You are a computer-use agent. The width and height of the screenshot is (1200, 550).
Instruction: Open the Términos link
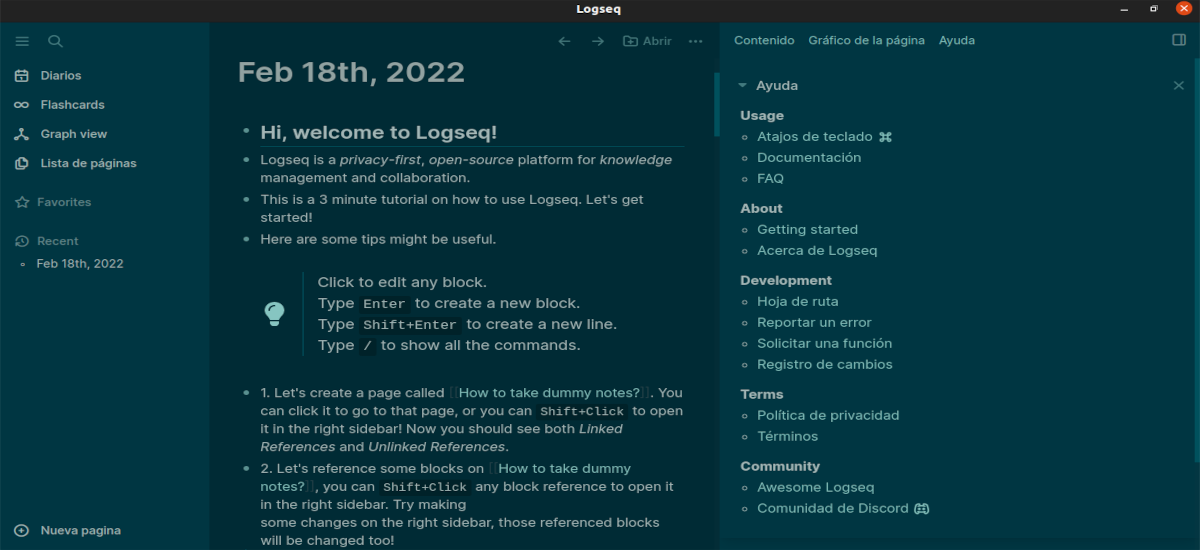pyautogui.click(x=787, y=437)
